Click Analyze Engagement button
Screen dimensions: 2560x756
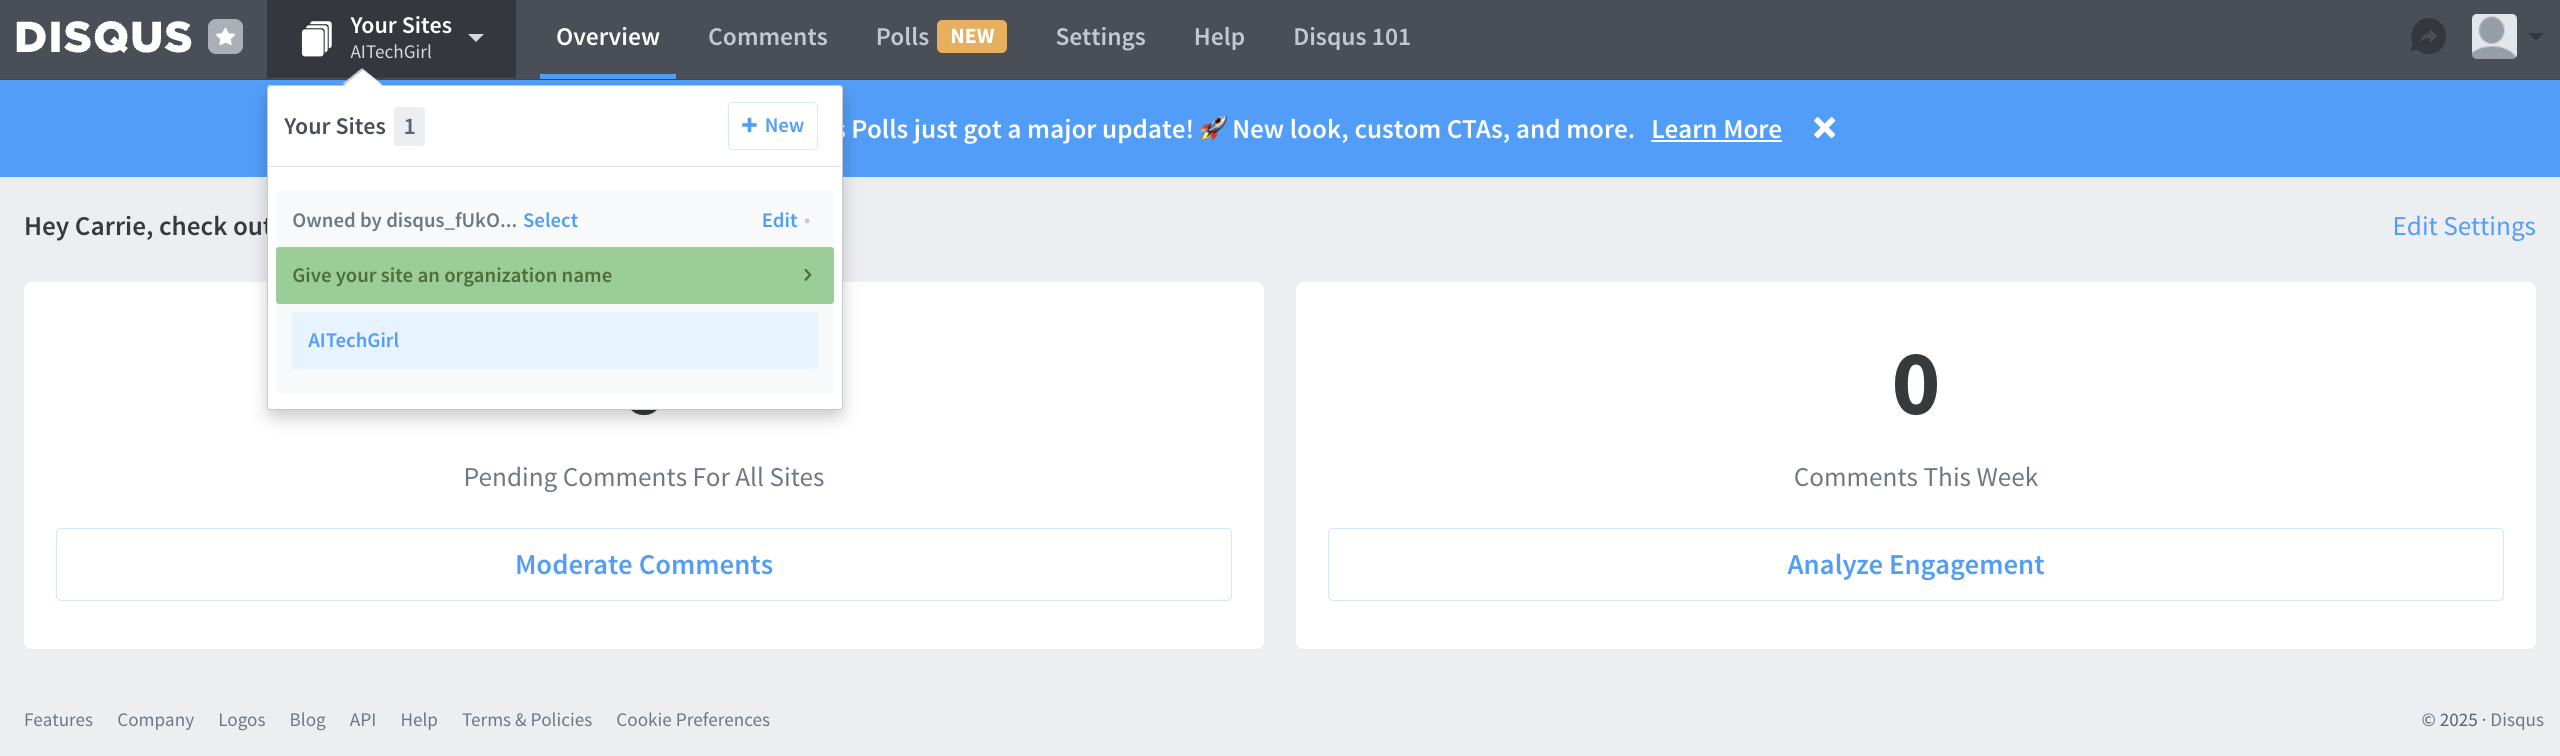pyautogui.click(x=1916, y=565)
